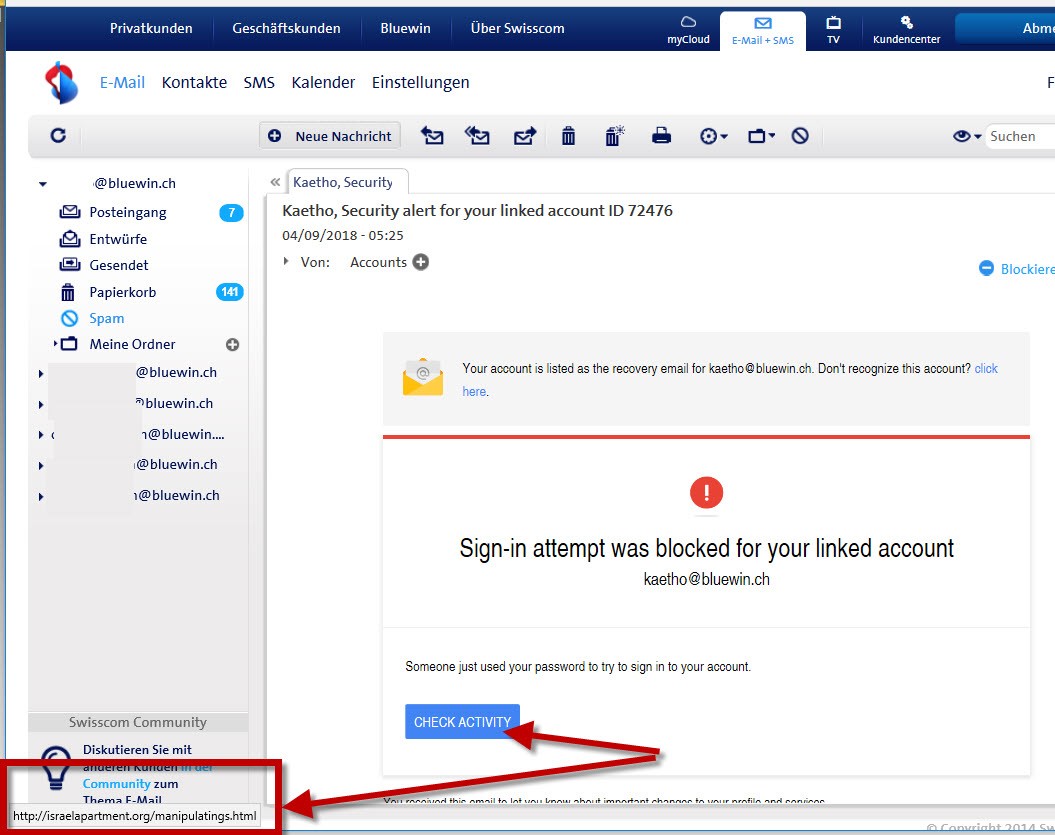Click the reply icon in toolbar

tap(432, 136)
